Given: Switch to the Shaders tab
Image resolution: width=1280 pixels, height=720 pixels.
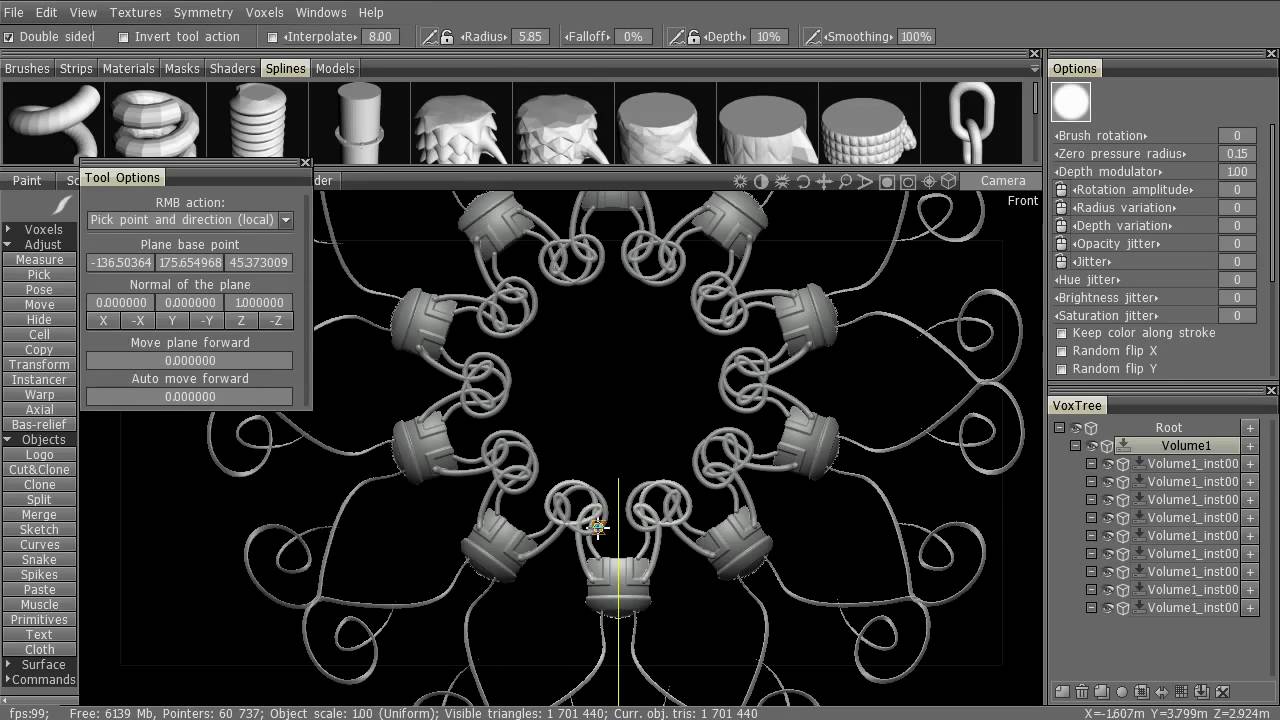Looking at the screenshot, I should [x=232, y=68].
